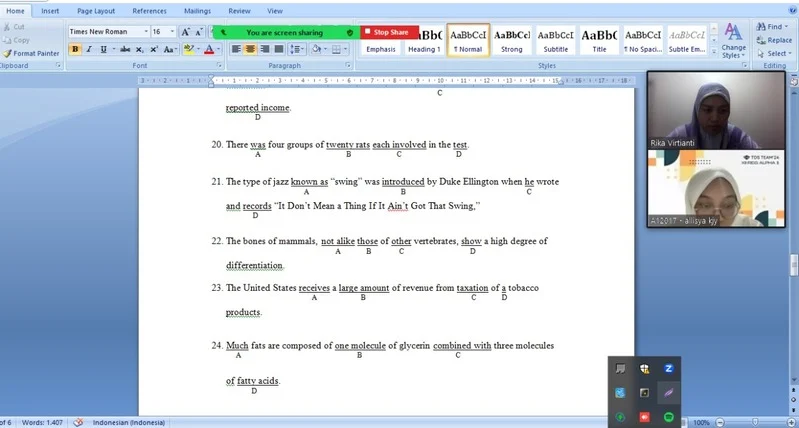Switch to the Page Layout tab
Image resolution: width=799 pixels, height=428 pixels.
[x=98, y=10]
